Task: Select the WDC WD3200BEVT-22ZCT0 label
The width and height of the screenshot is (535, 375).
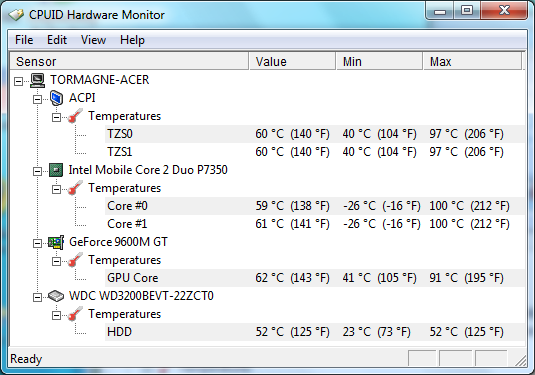Action: pos(141,296)
